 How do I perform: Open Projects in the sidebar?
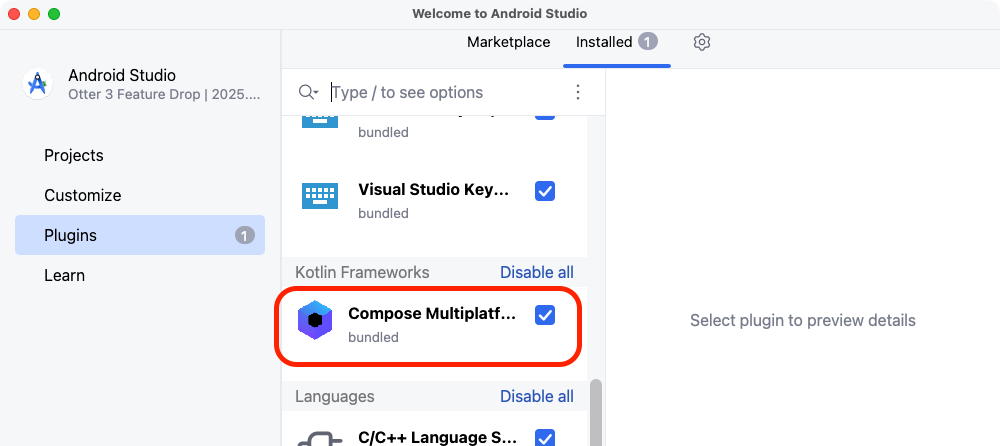(74, 155)
